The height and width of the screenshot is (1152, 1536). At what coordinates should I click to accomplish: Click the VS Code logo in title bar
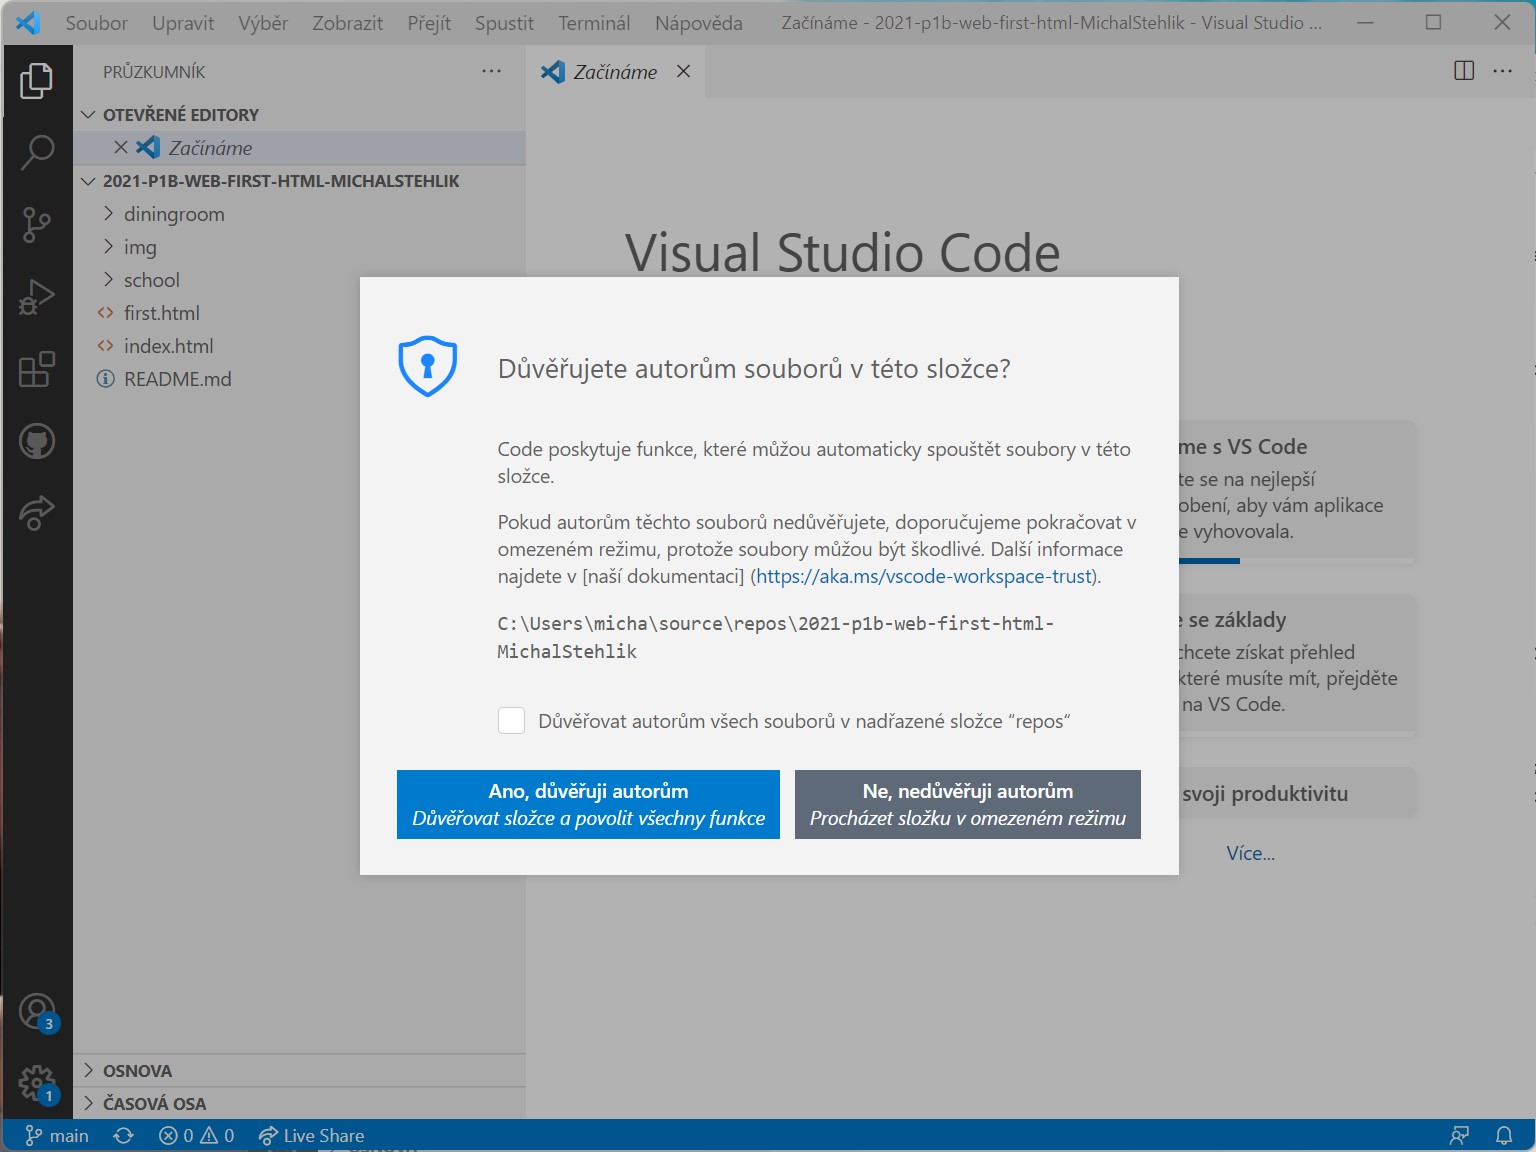coord(28,22)
